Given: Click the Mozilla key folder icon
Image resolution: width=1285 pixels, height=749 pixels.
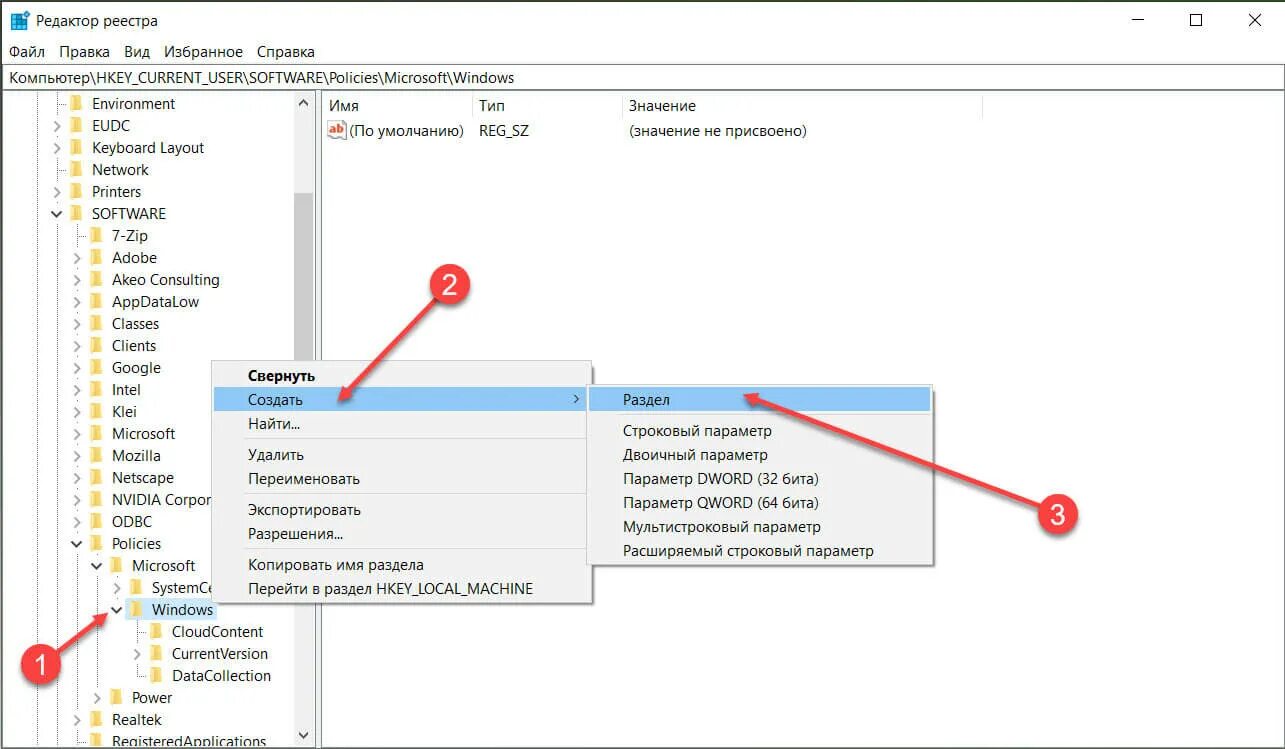Looking at the screenshot, I should tap(96, 456).
